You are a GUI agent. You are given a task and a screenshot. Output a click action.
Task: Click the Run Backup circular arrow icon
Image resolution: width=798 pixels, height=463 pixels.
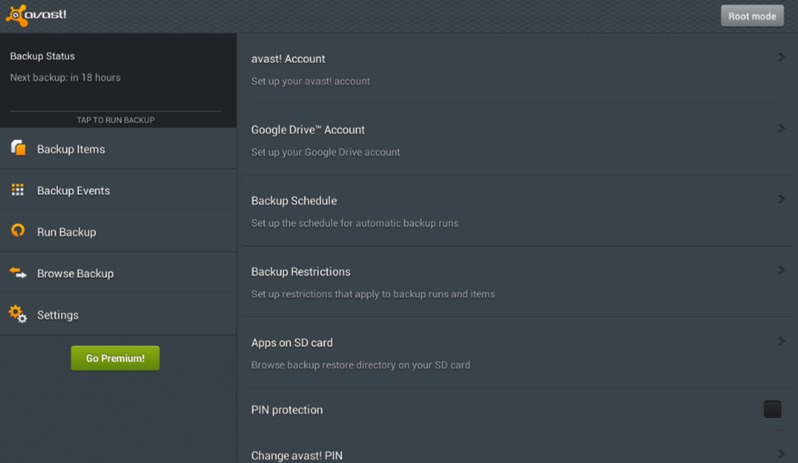click(x=18, y=231)
